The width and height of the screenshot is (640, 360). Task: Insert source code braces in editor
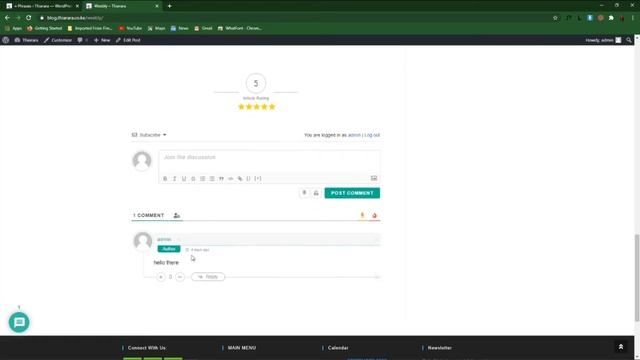pyautogui.click(x=249, y=179)
